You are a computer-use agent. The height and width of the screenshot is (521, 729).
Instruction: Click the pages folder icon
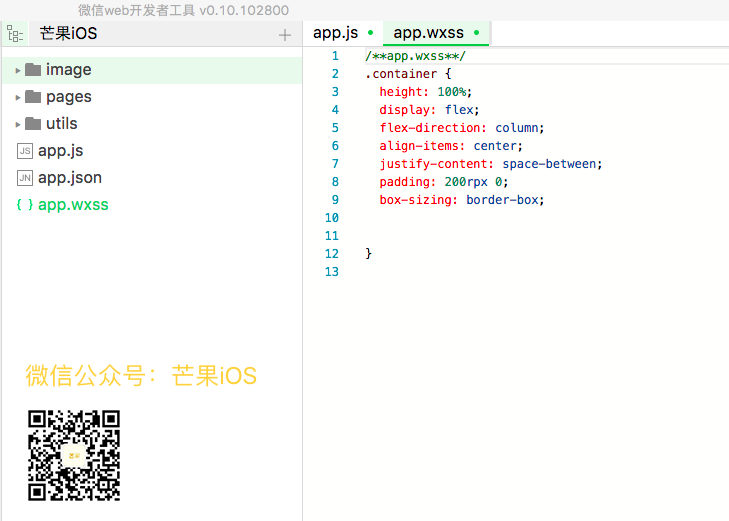point(33,97)
